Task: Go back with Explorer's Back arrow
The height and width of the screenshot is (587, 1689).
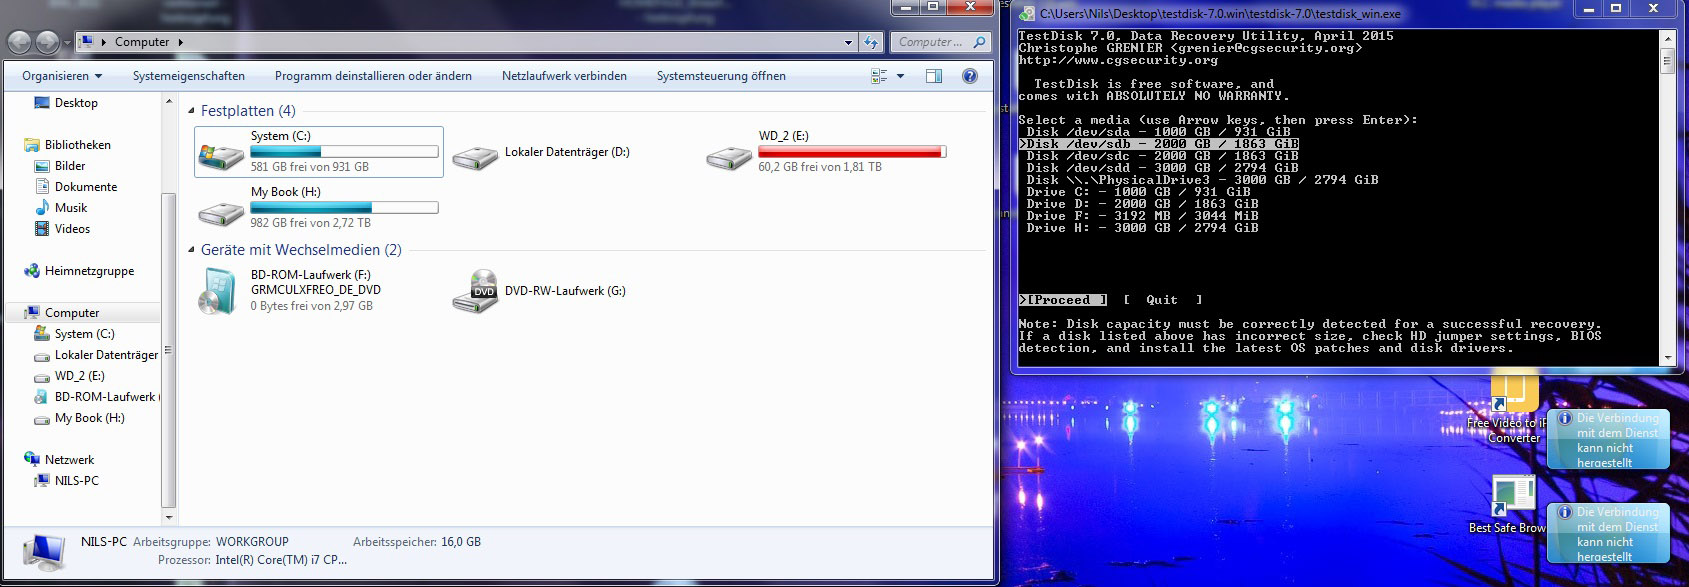Action: [19, 42]
